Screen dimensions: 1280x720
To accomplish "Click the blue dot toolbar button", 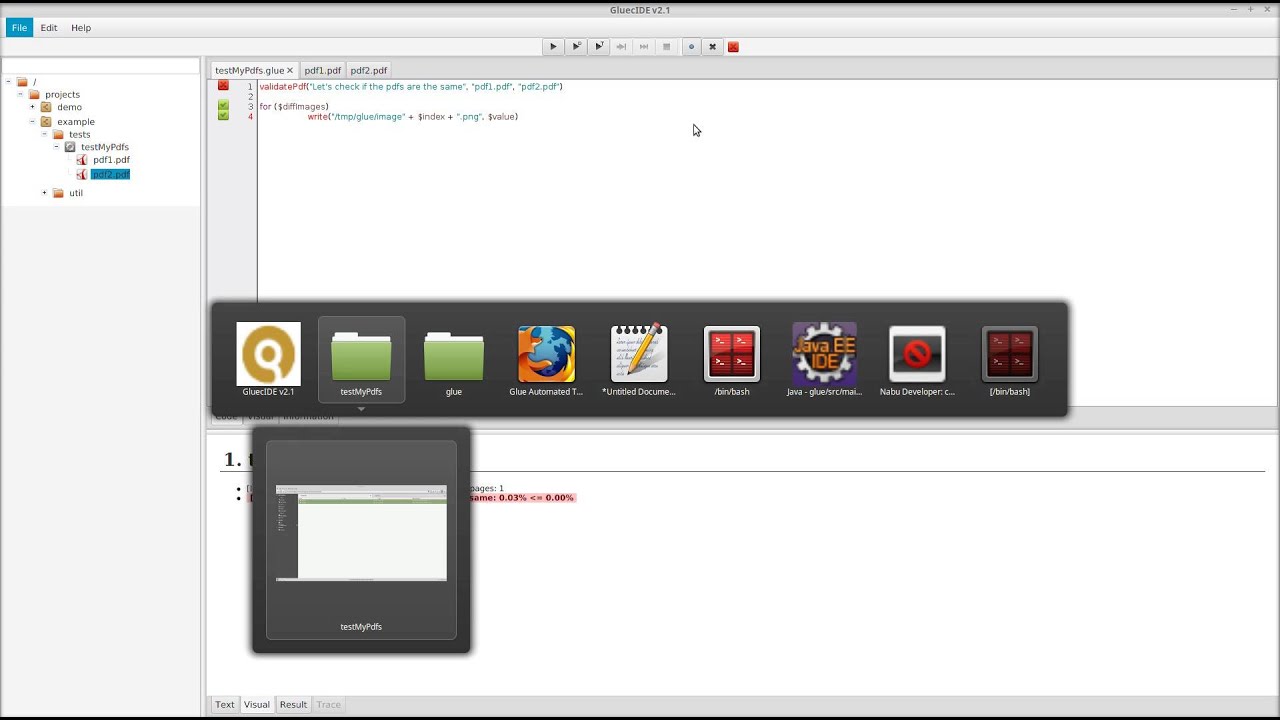I will pyautogui.click(x=690, y=47).
